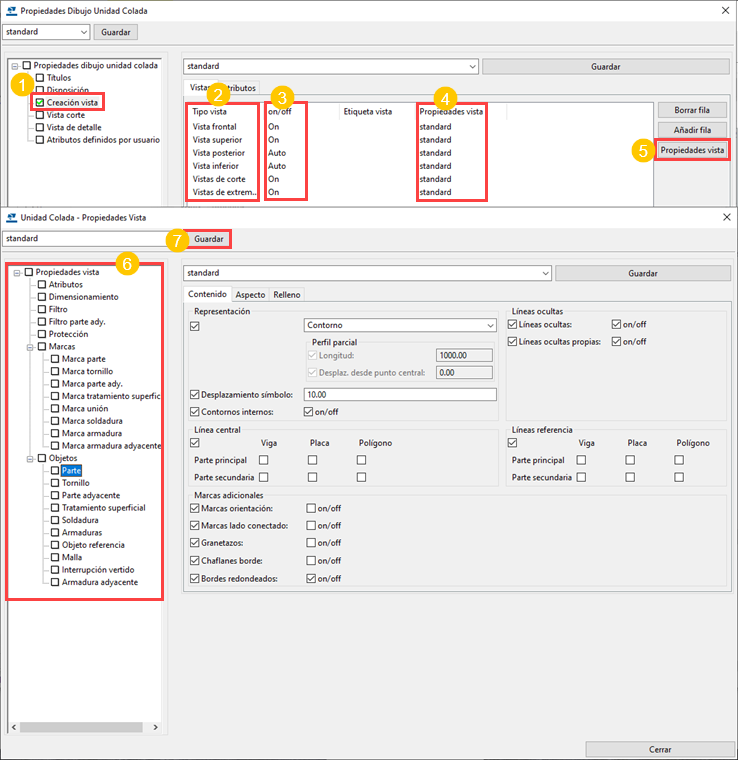Click the Títulos tree item
The image size is (738, 760).
(x=59, y=78)
